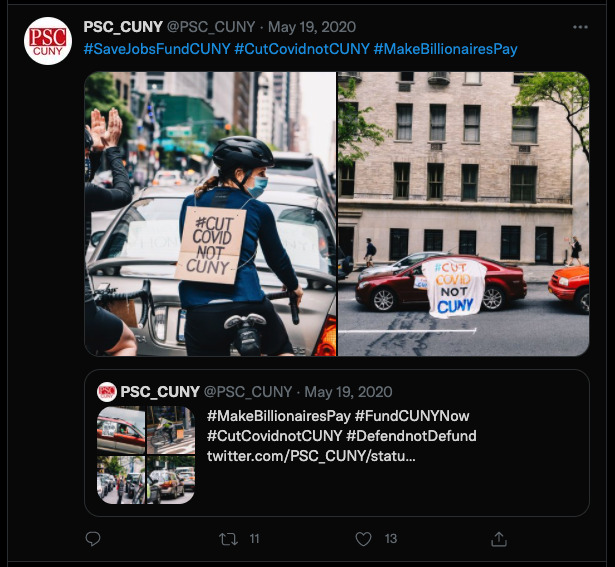The image size is (615, 567).
Task: Open the #SaveJobsFundCUNY hashtag
Action: tap(157, 49)
